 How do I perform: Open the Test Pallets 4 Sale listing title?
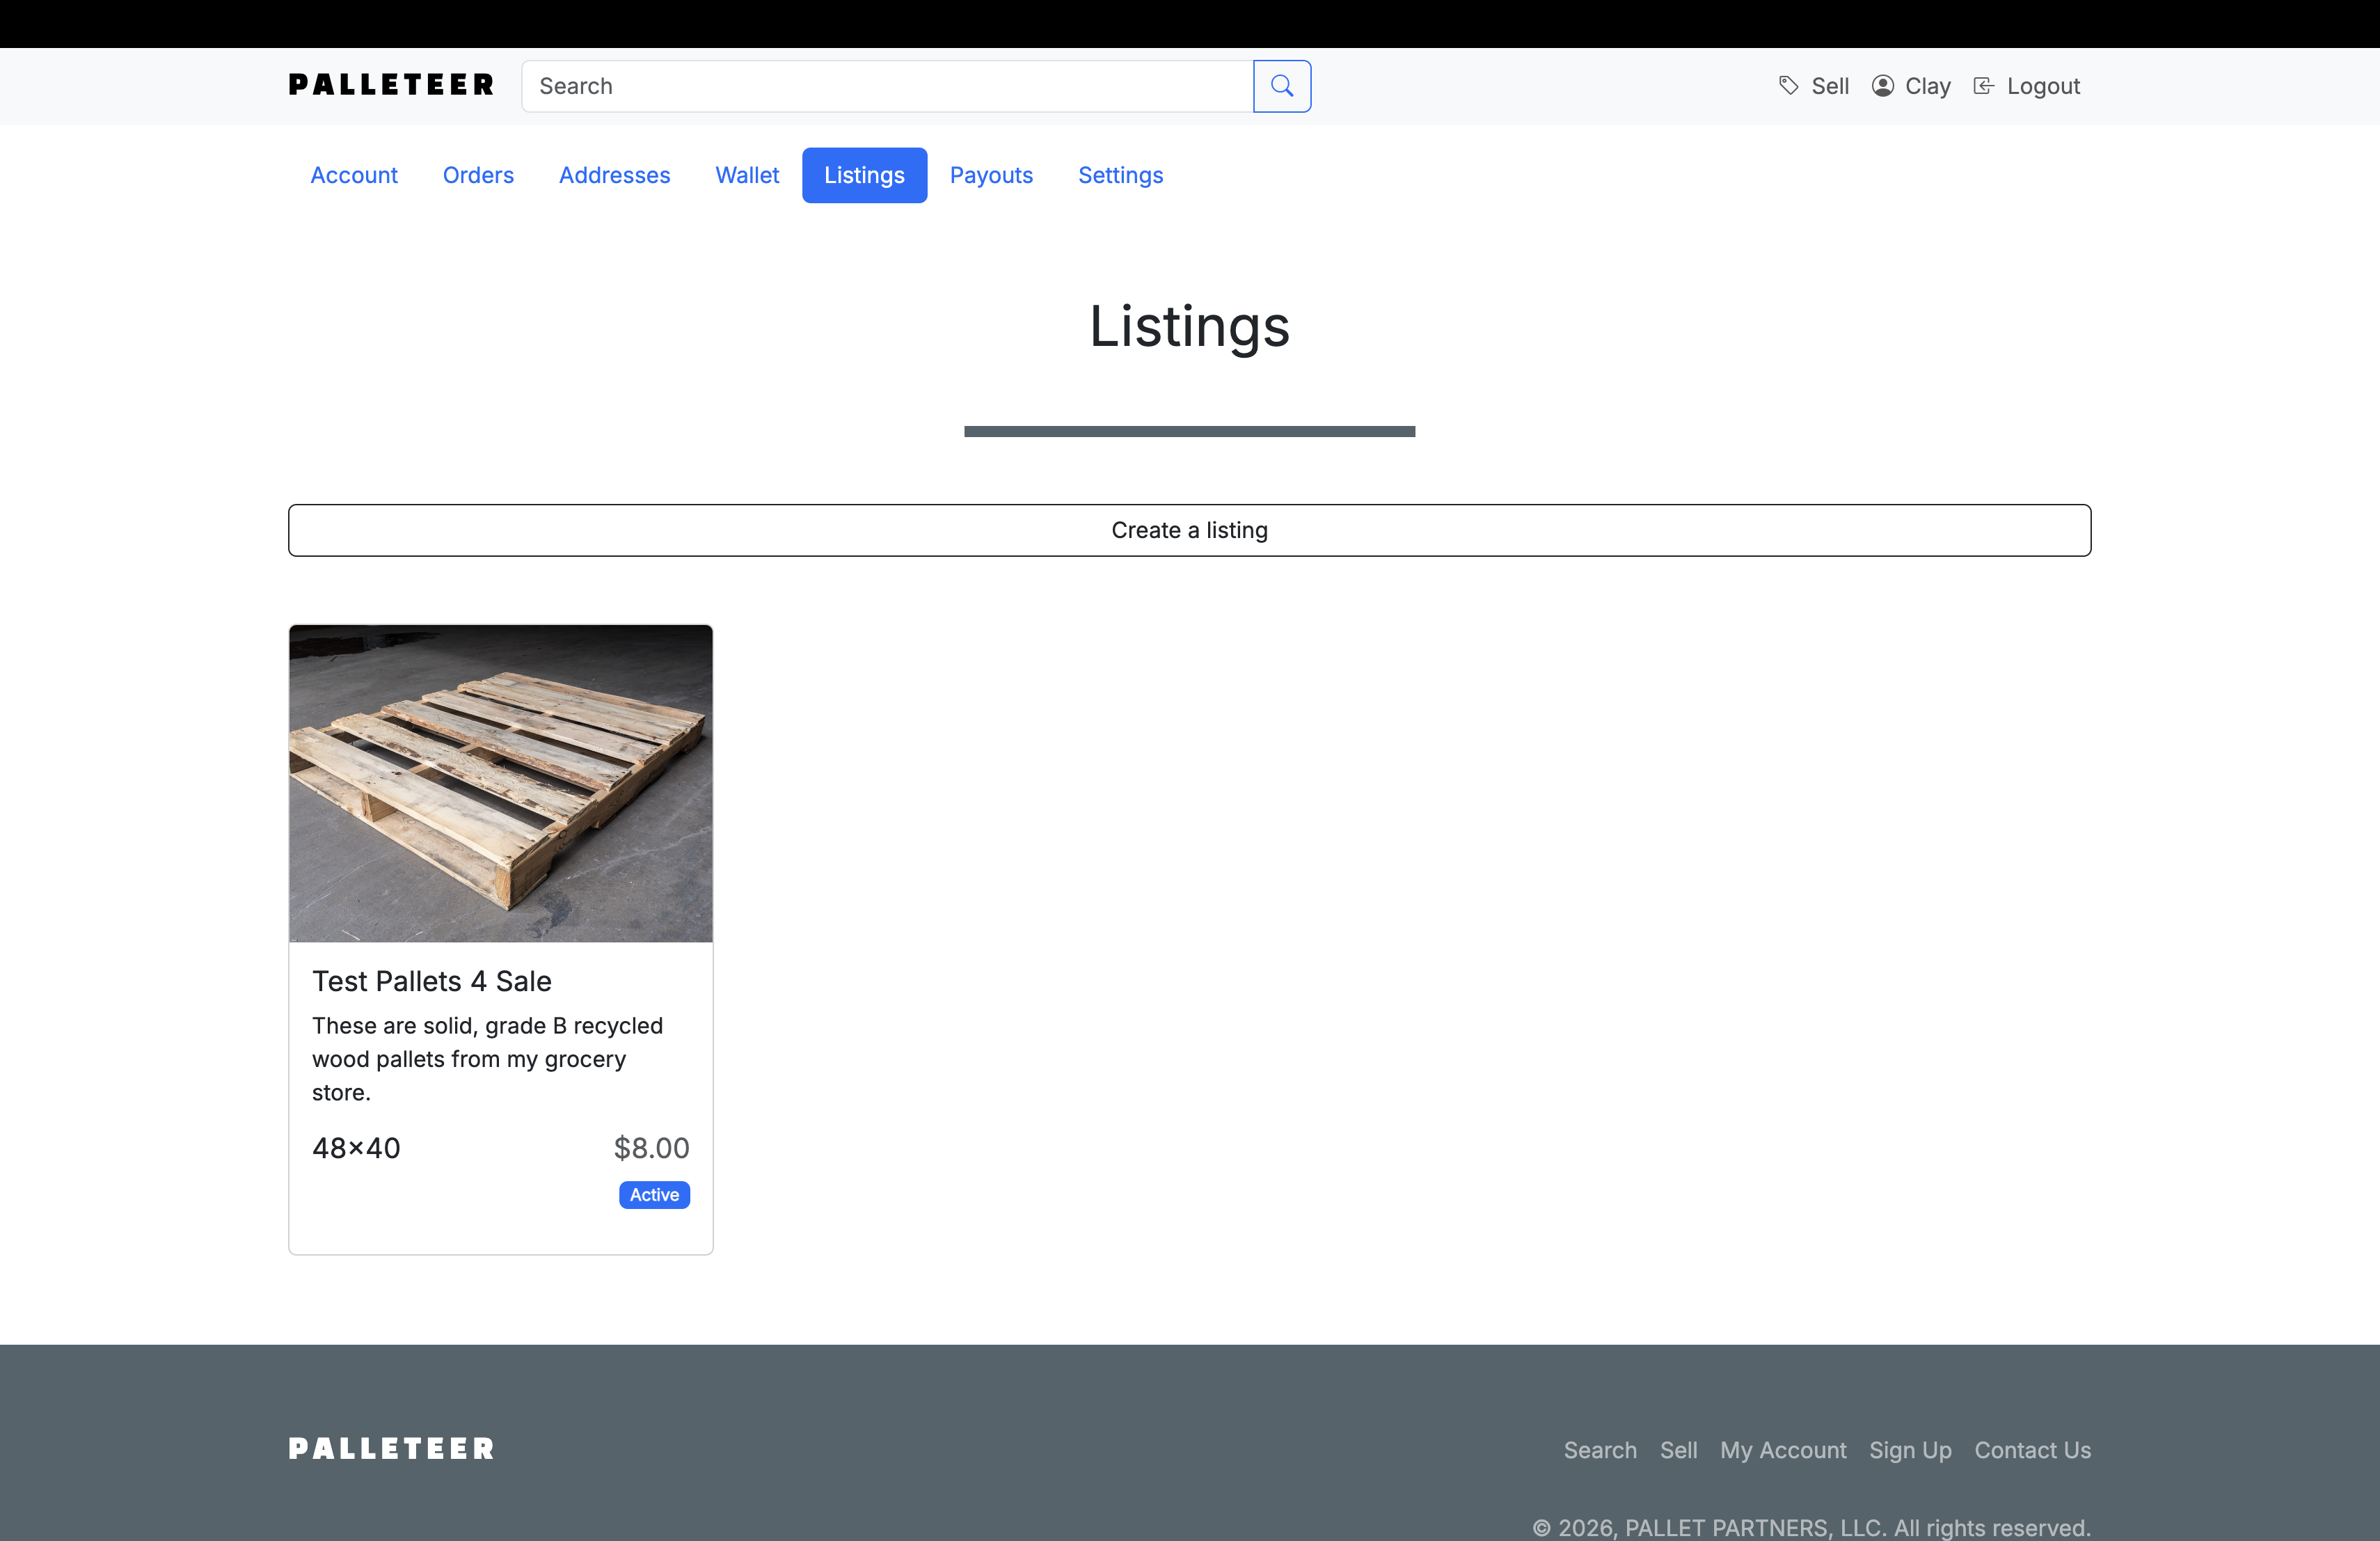click(431, 981)
